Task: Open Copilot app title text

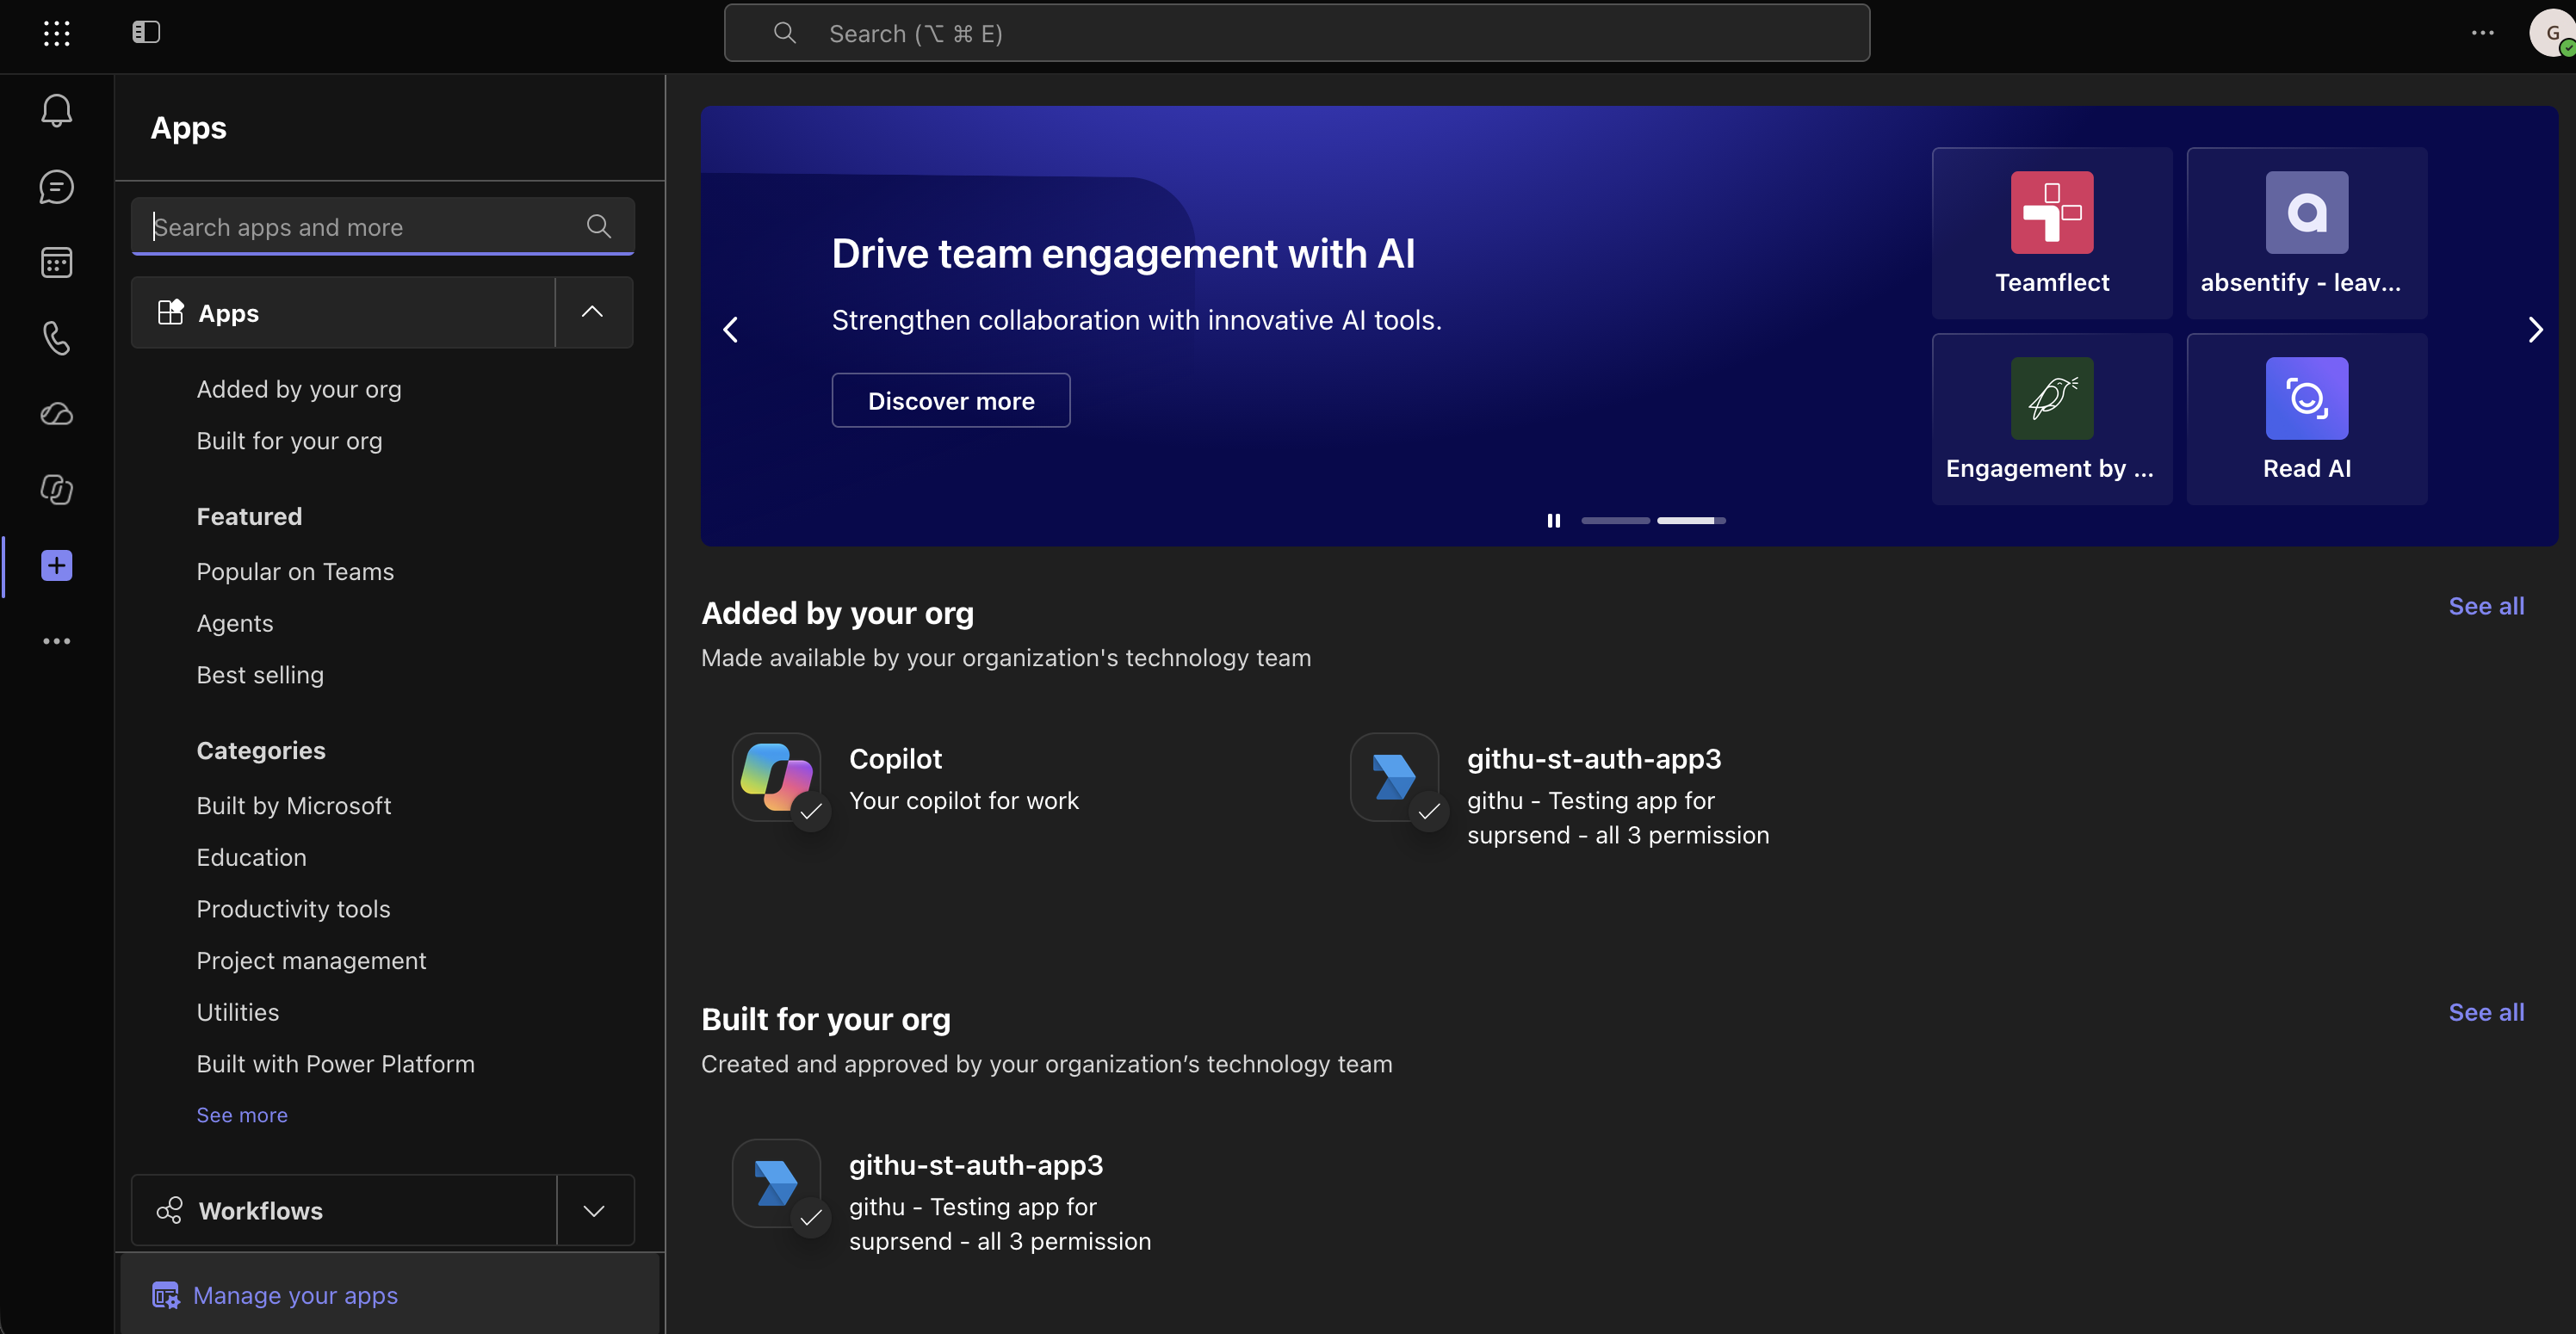Action: (x=895, y=758)
